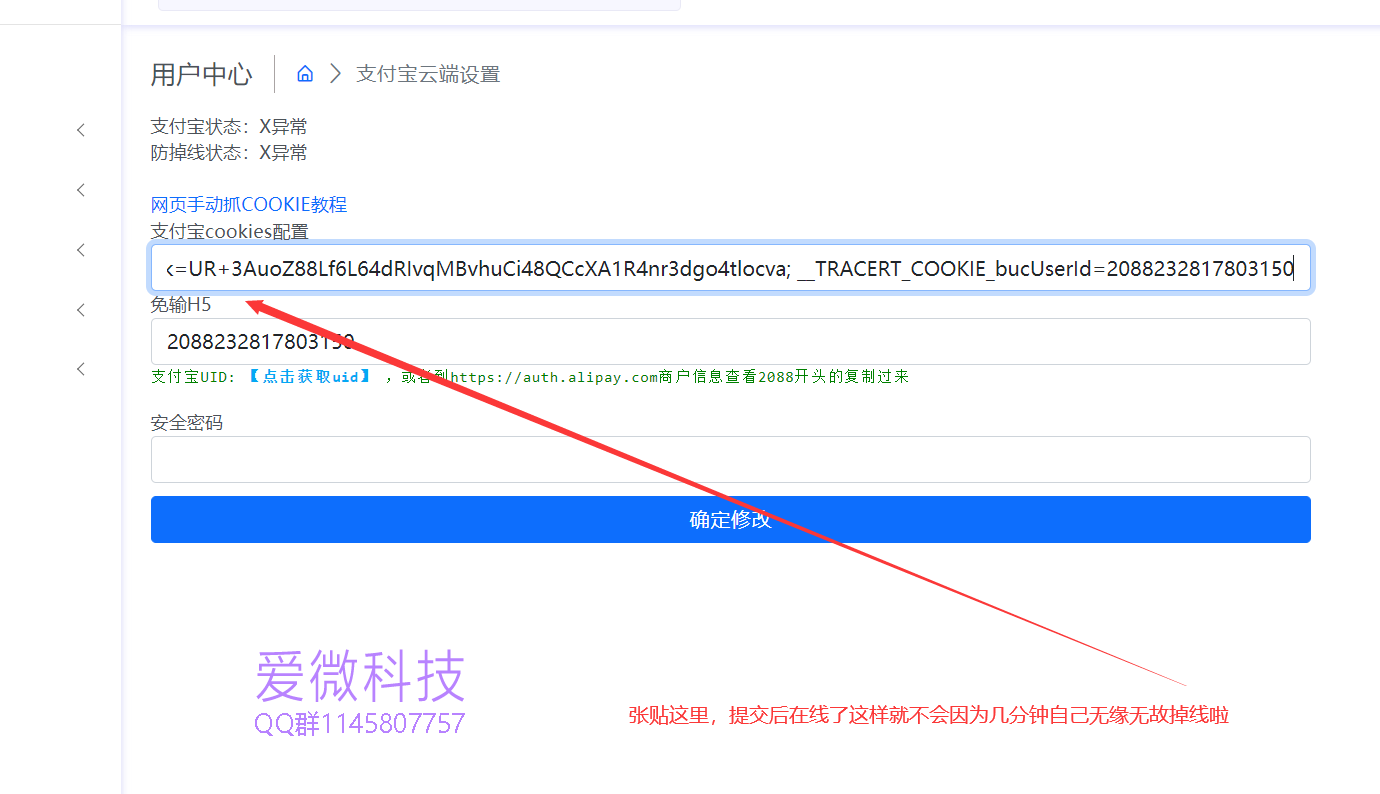Click the 安全密码 label
This screenshot has width=1380, height=794.
click(x=187, y=423)
